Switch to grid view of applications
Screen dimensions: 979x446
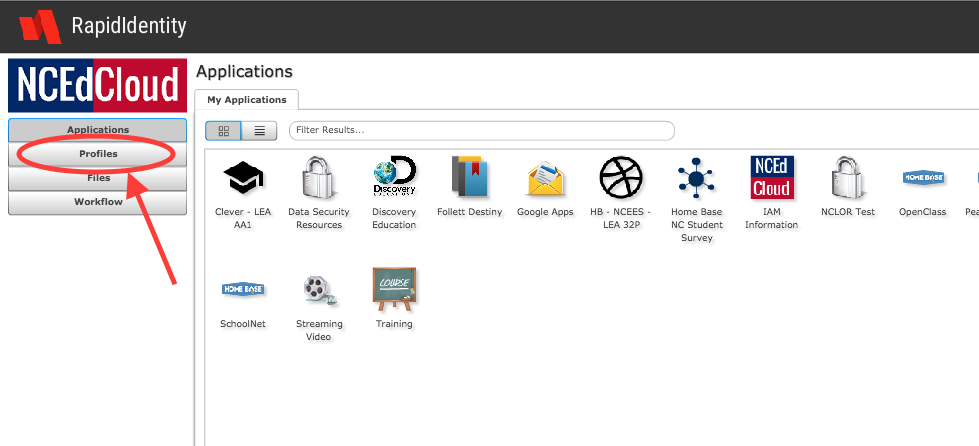pyautogui.click(x=223, y=131)
